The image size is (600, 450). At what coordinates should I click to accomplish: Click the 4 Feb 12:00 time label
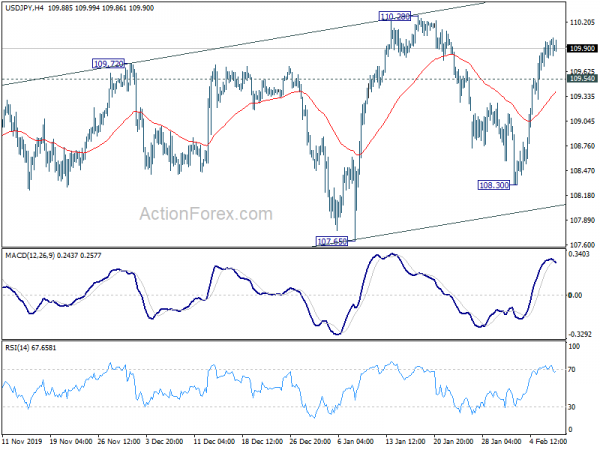[548, 441]
